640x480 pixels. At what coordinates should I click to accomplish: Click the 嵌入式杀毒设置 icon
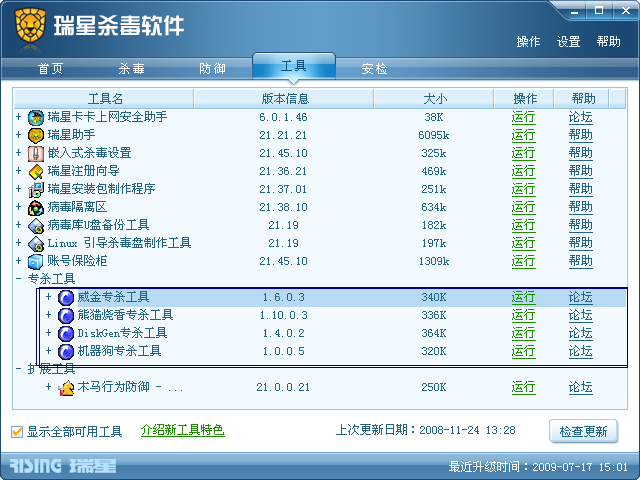[36, 153]
